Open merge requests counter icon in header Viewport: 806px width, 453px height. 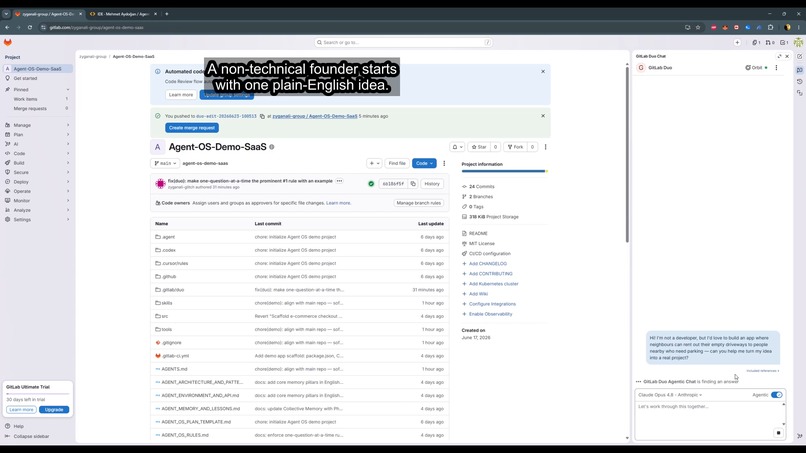pyautogui.click(x=770, y=43)
